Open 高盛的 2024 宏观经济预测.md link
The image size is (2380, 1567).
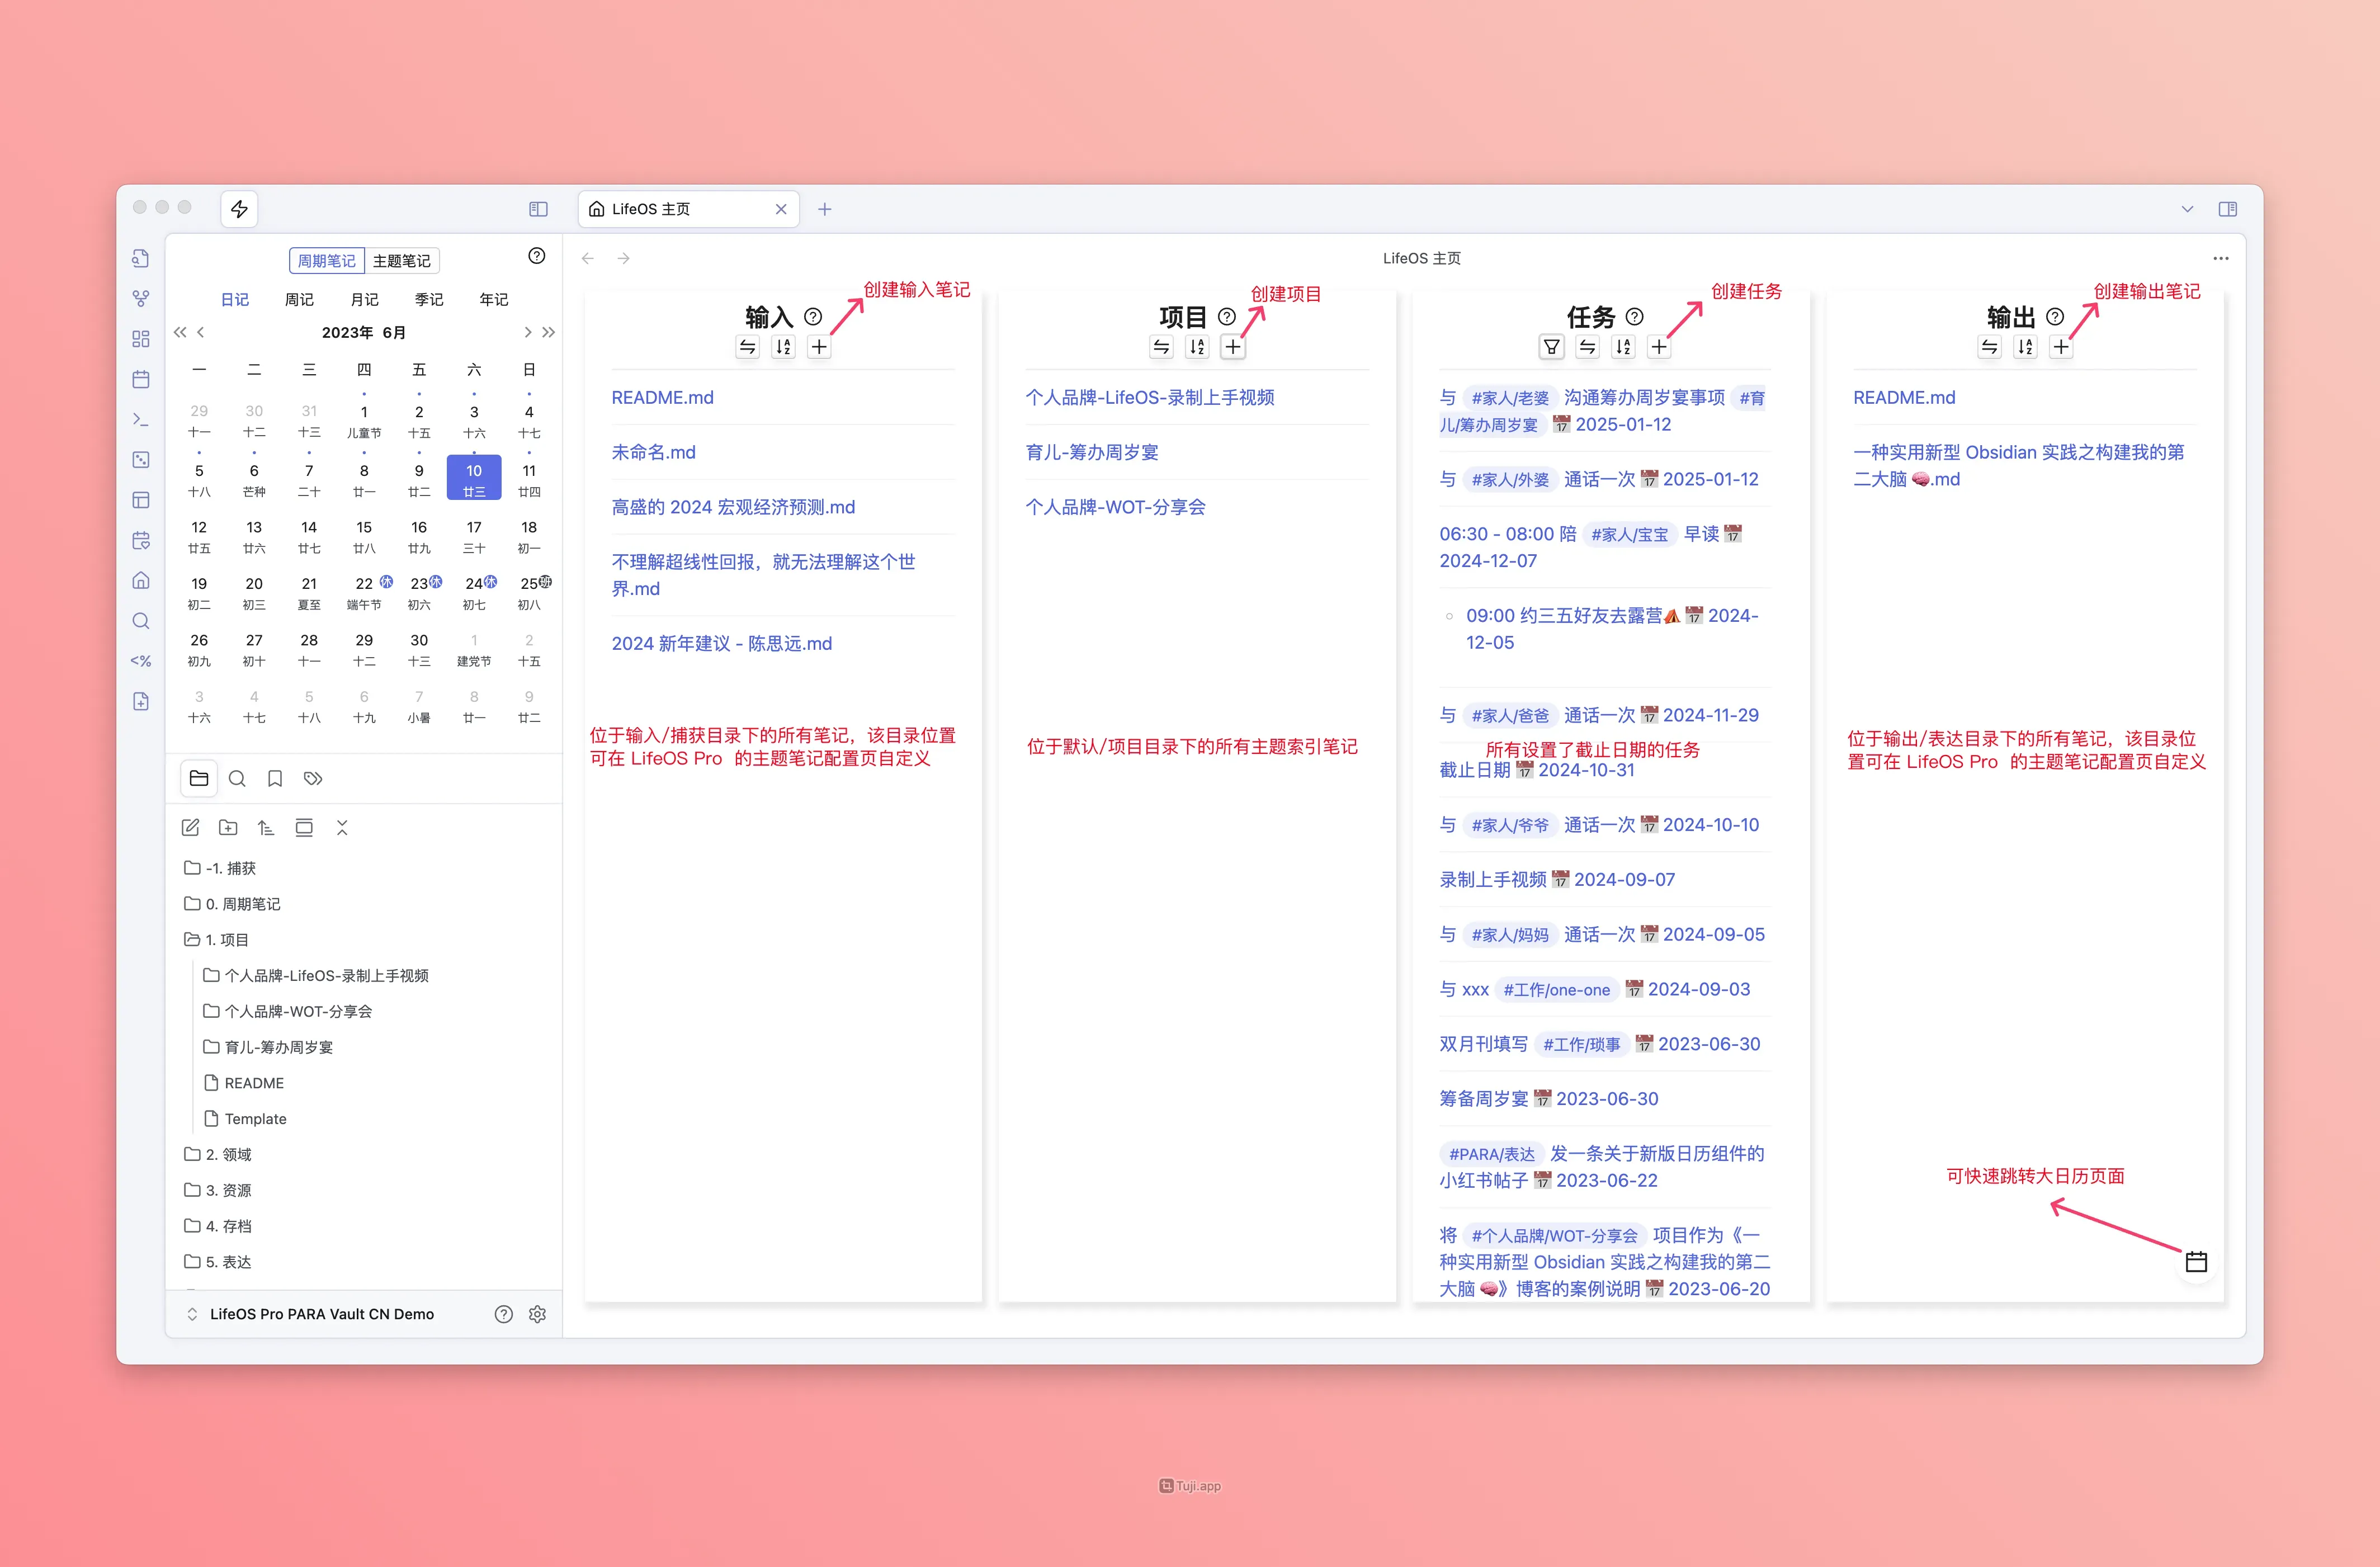point(733,507)
